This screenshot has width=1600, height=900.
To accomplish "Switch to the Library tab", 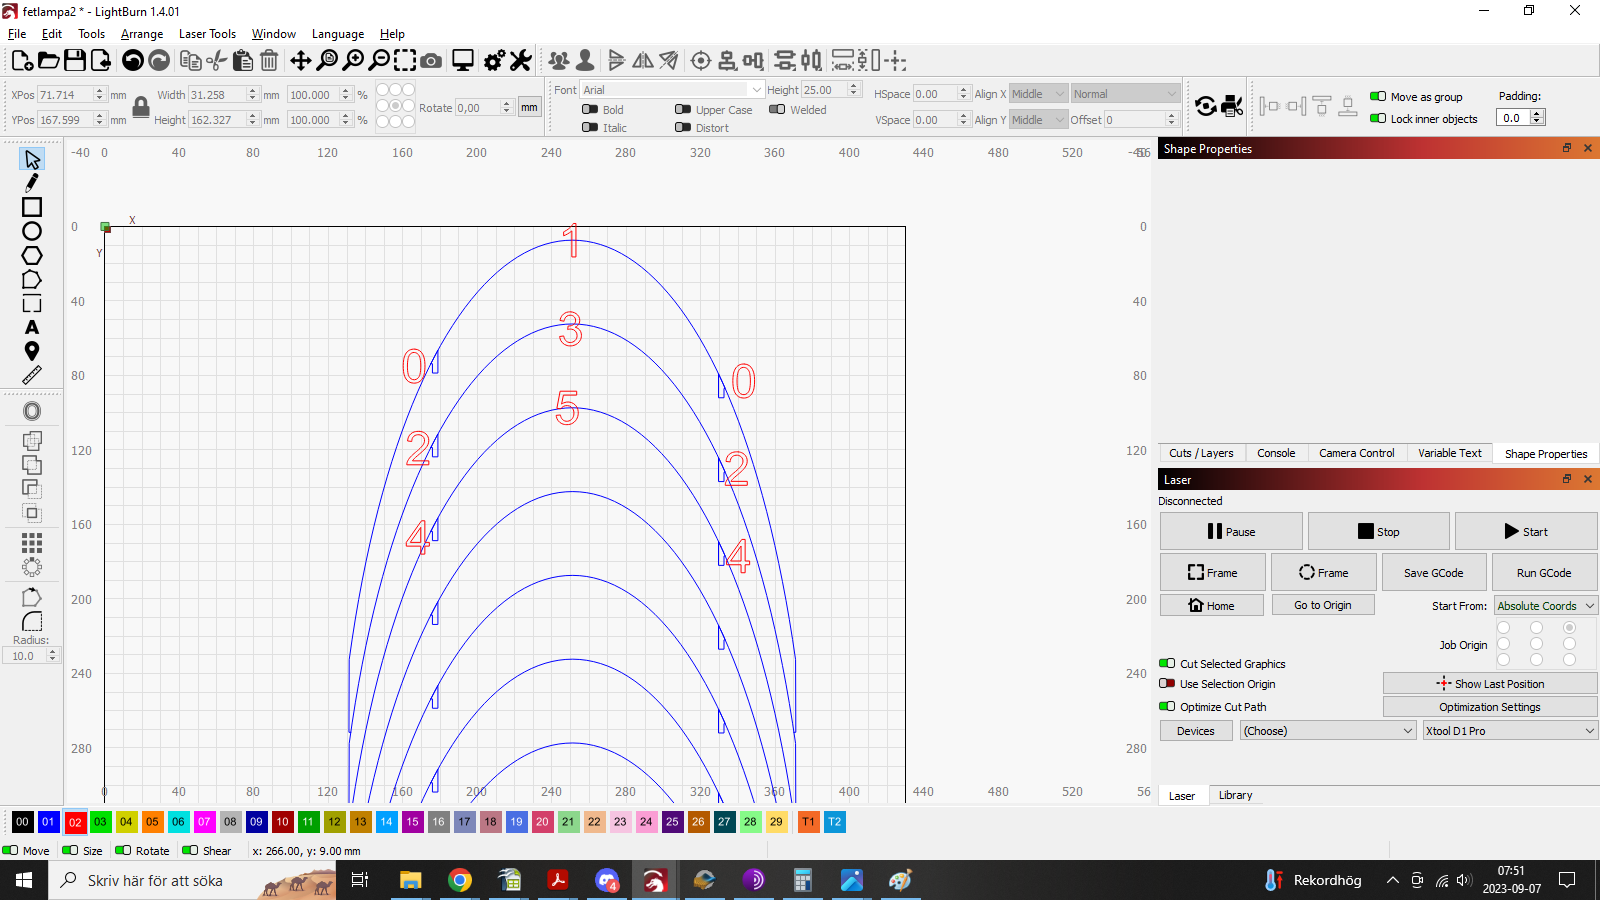I will [1235, 795].
